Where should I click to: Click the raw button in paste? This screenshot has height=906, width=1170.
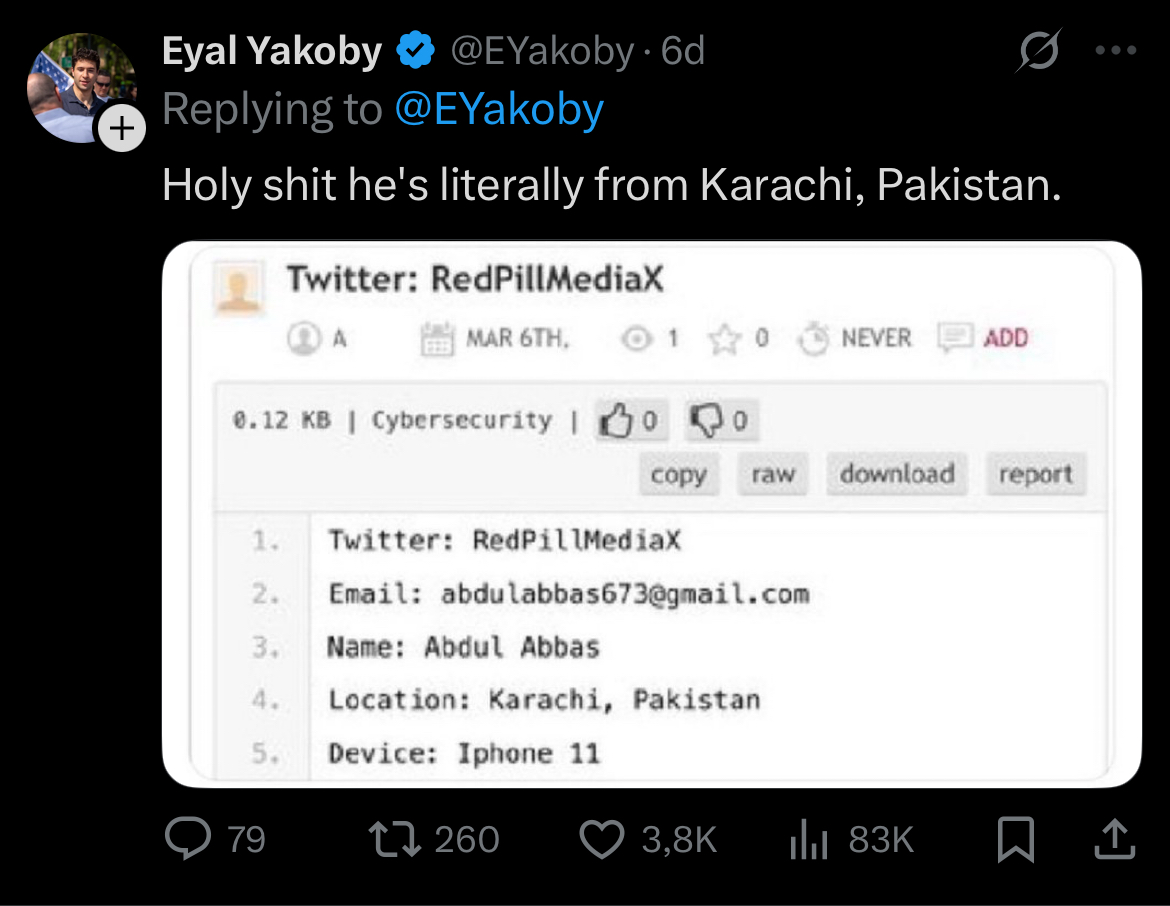pos(773,474)
